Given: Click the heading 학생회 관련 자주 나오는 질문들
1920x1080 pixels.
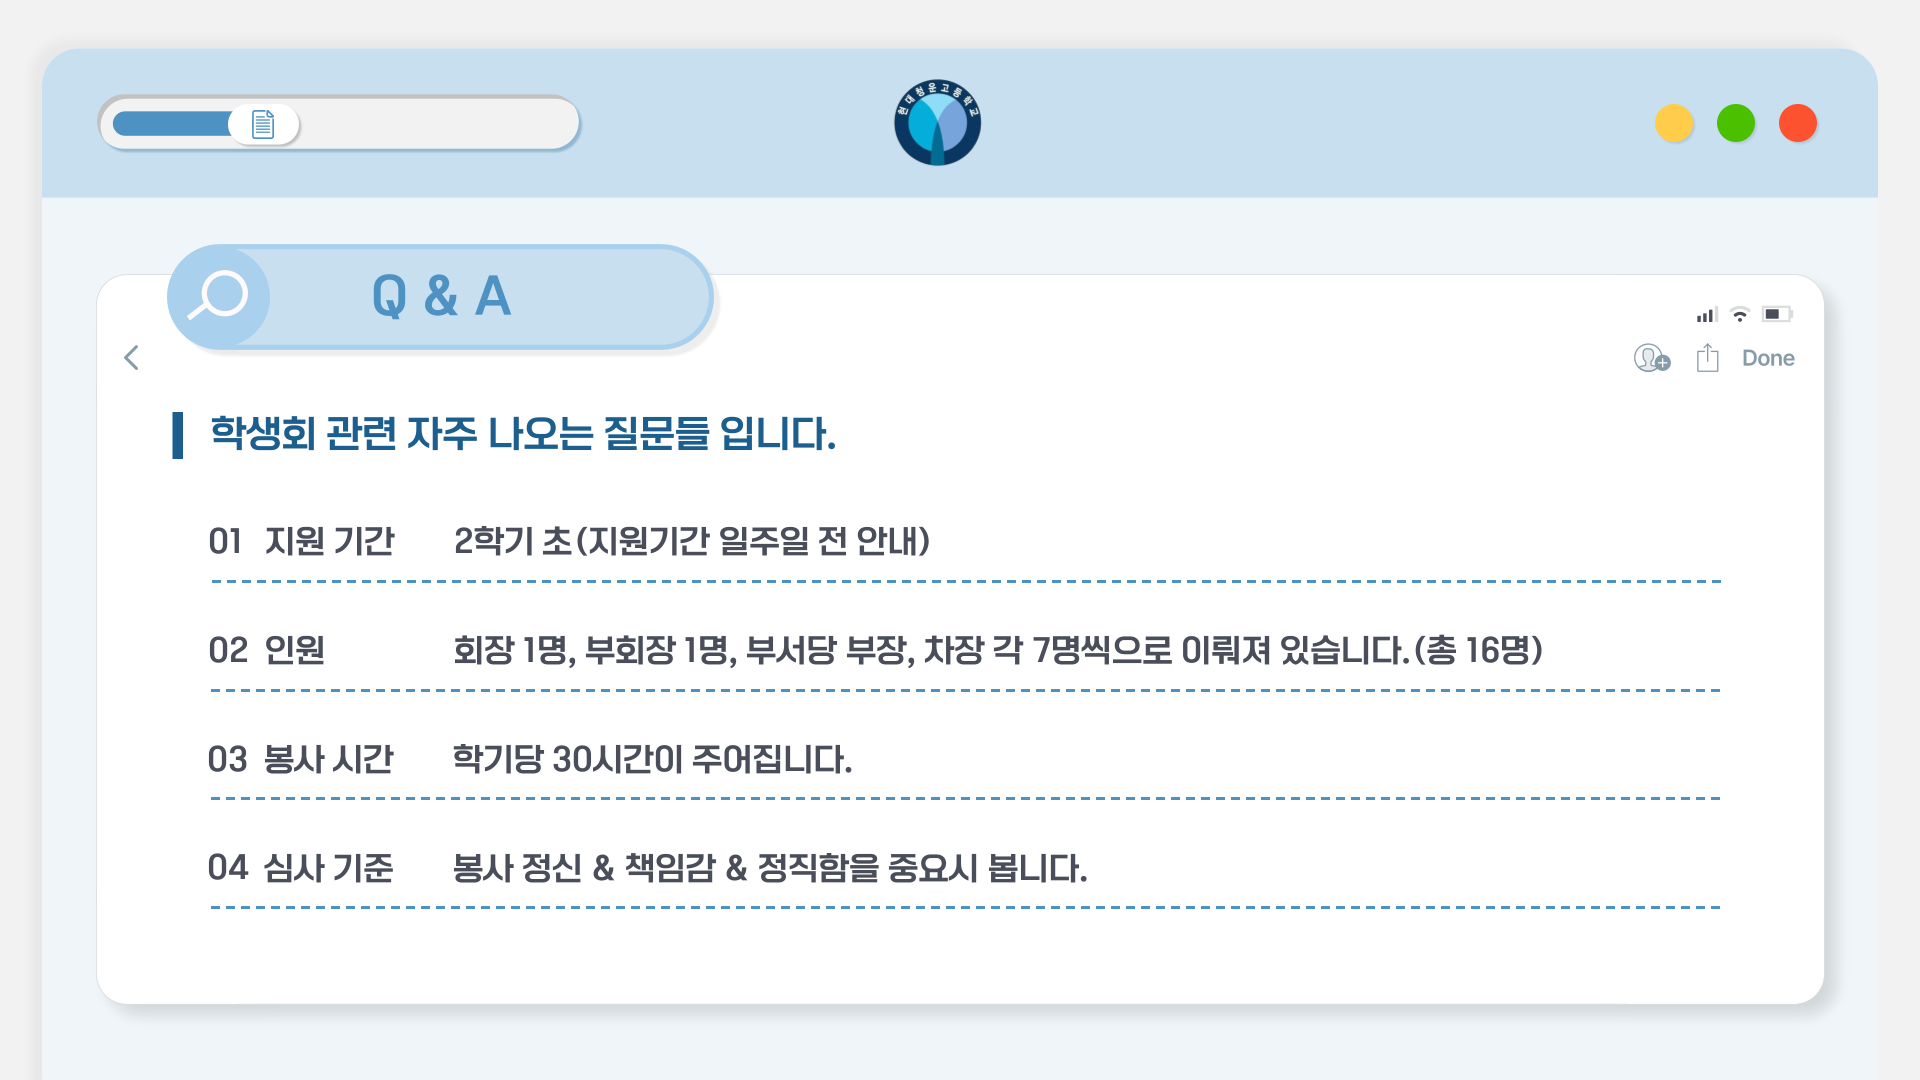Looking at the screenshot, I should click(522, 434).
